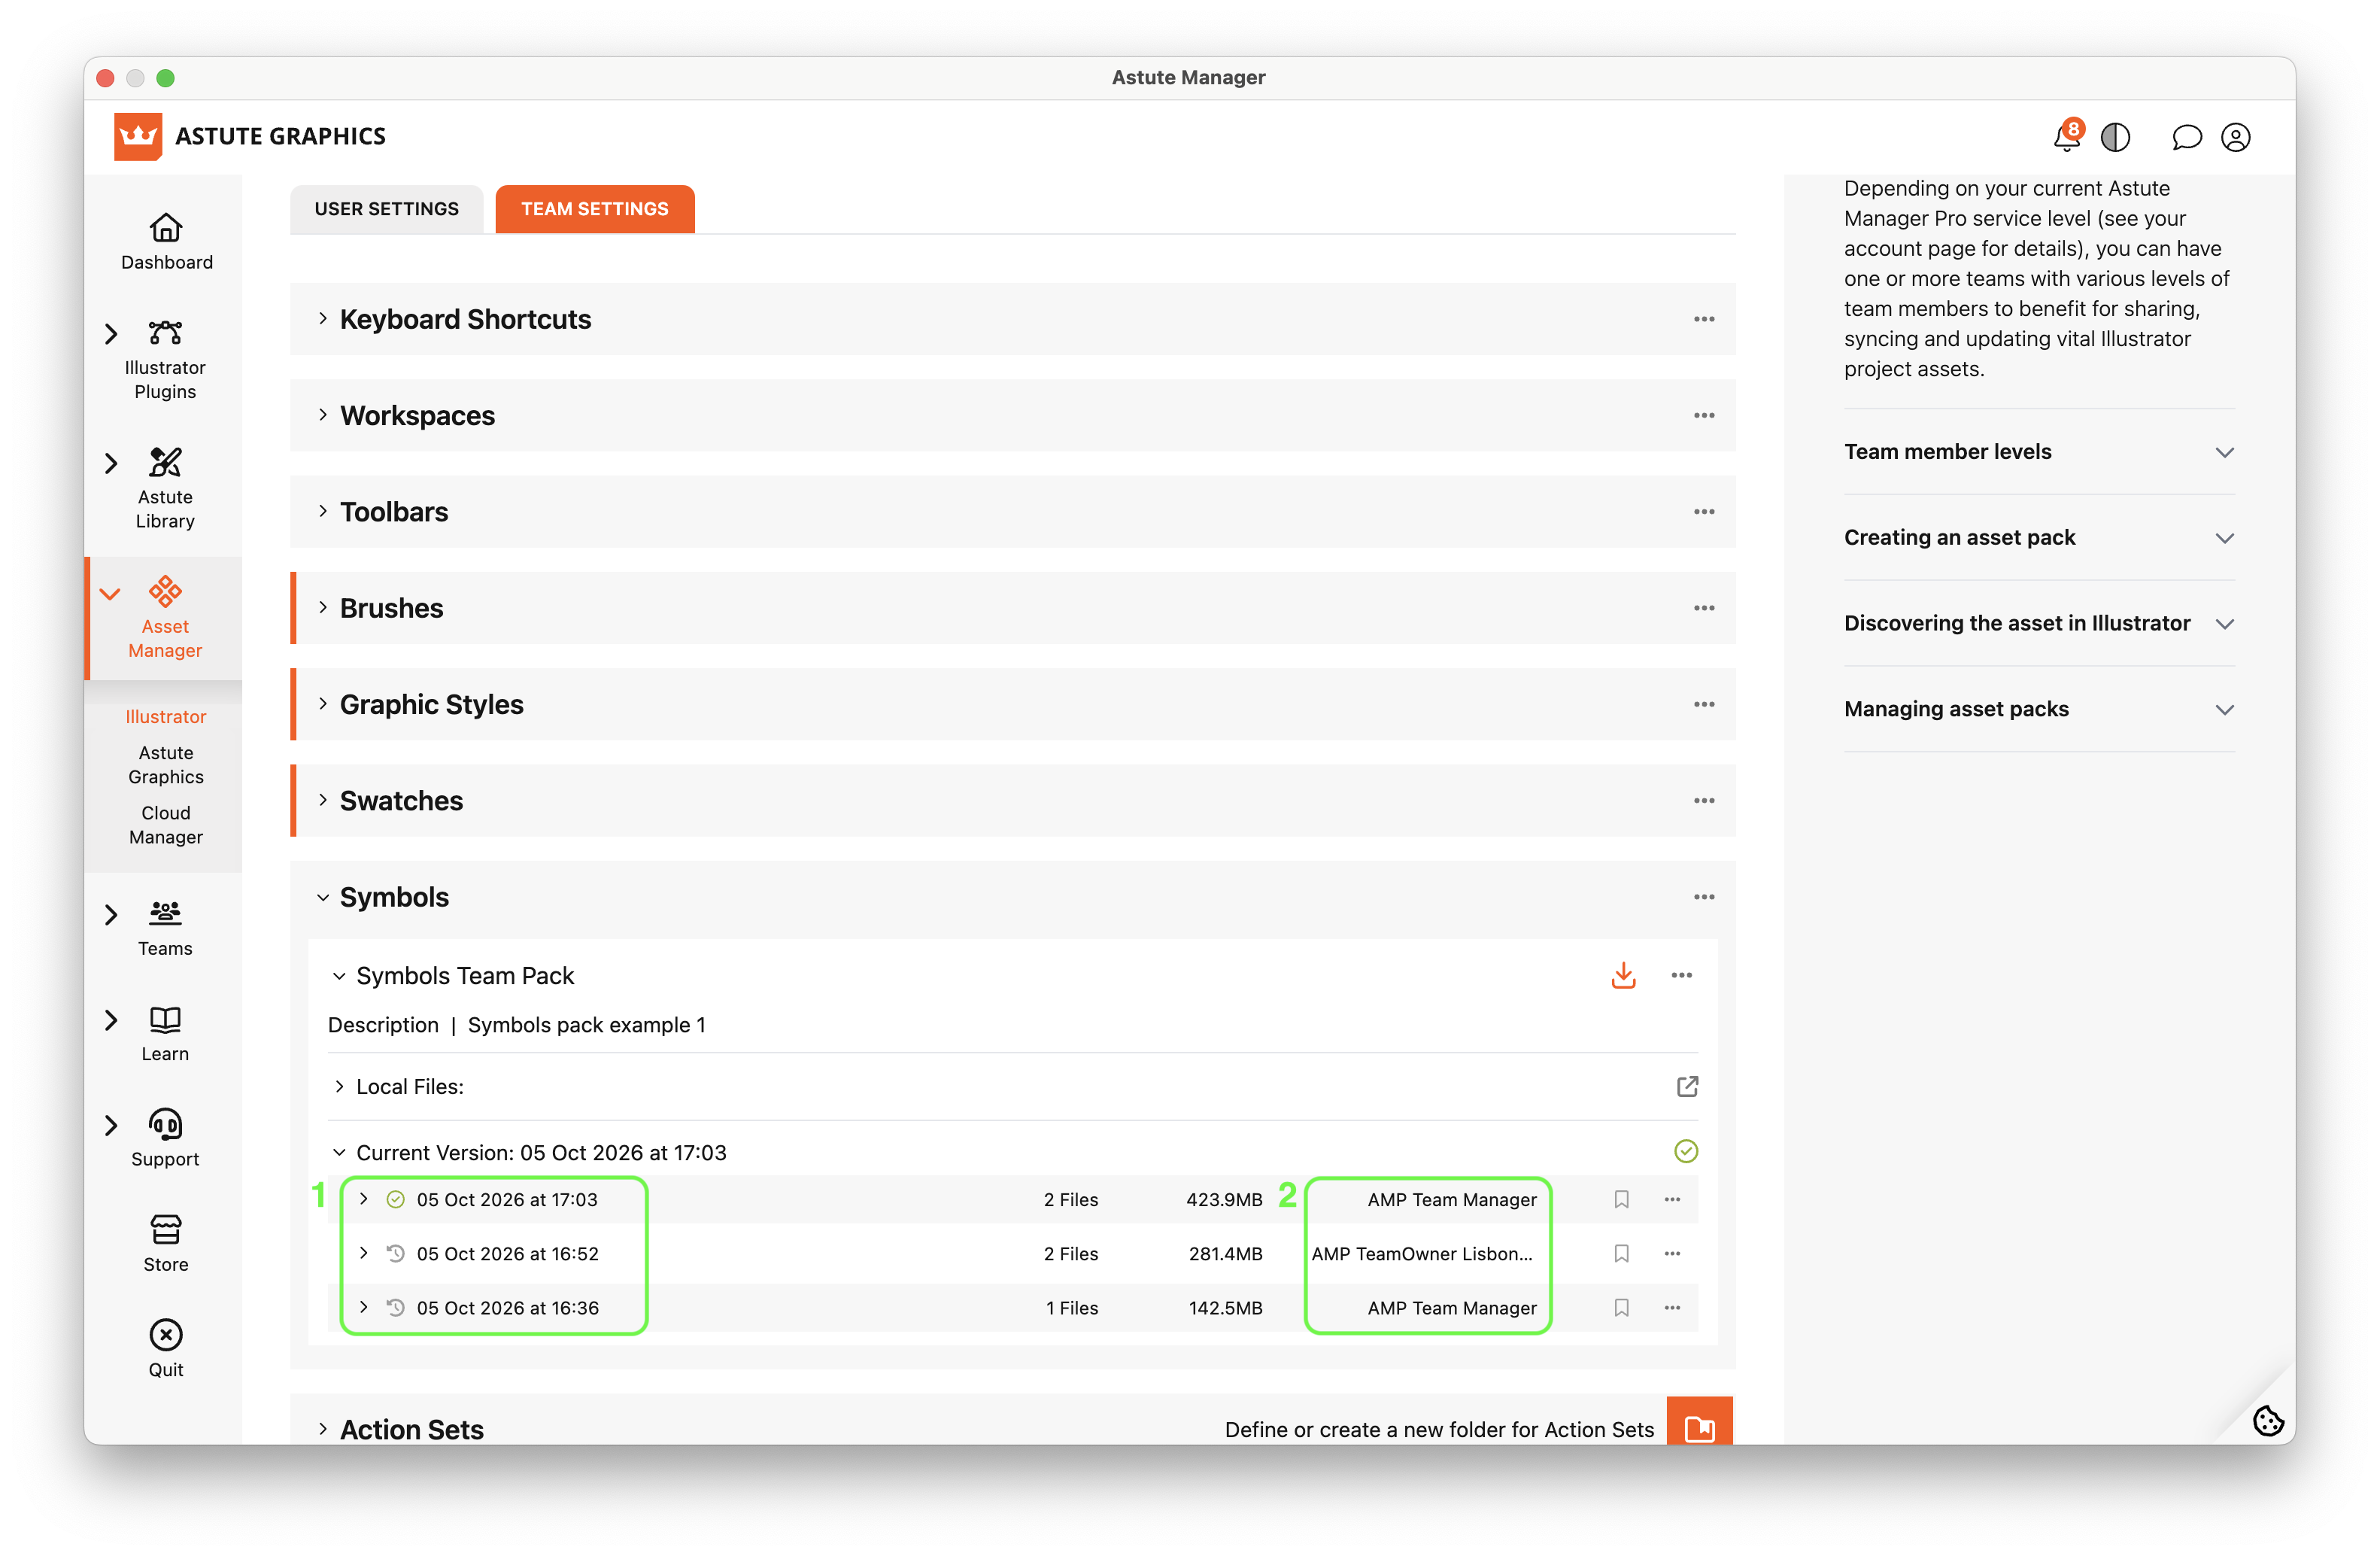Bookmark the 05 Oct 17:03 version
Screen dimensions: 2380x1556
tap(1621, 1199)
